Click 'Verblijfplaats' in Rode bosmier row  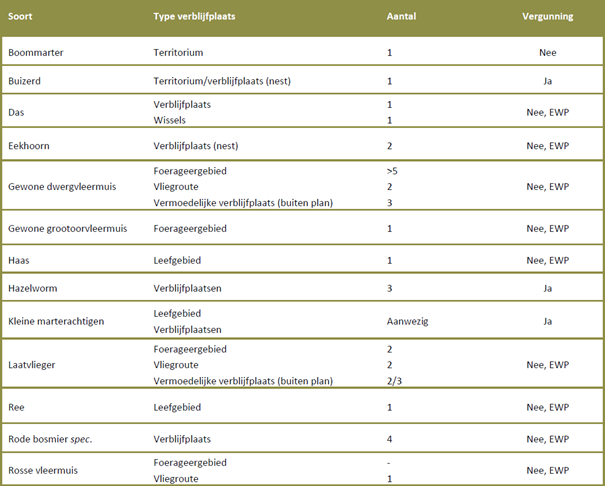(x=182, y=439)
